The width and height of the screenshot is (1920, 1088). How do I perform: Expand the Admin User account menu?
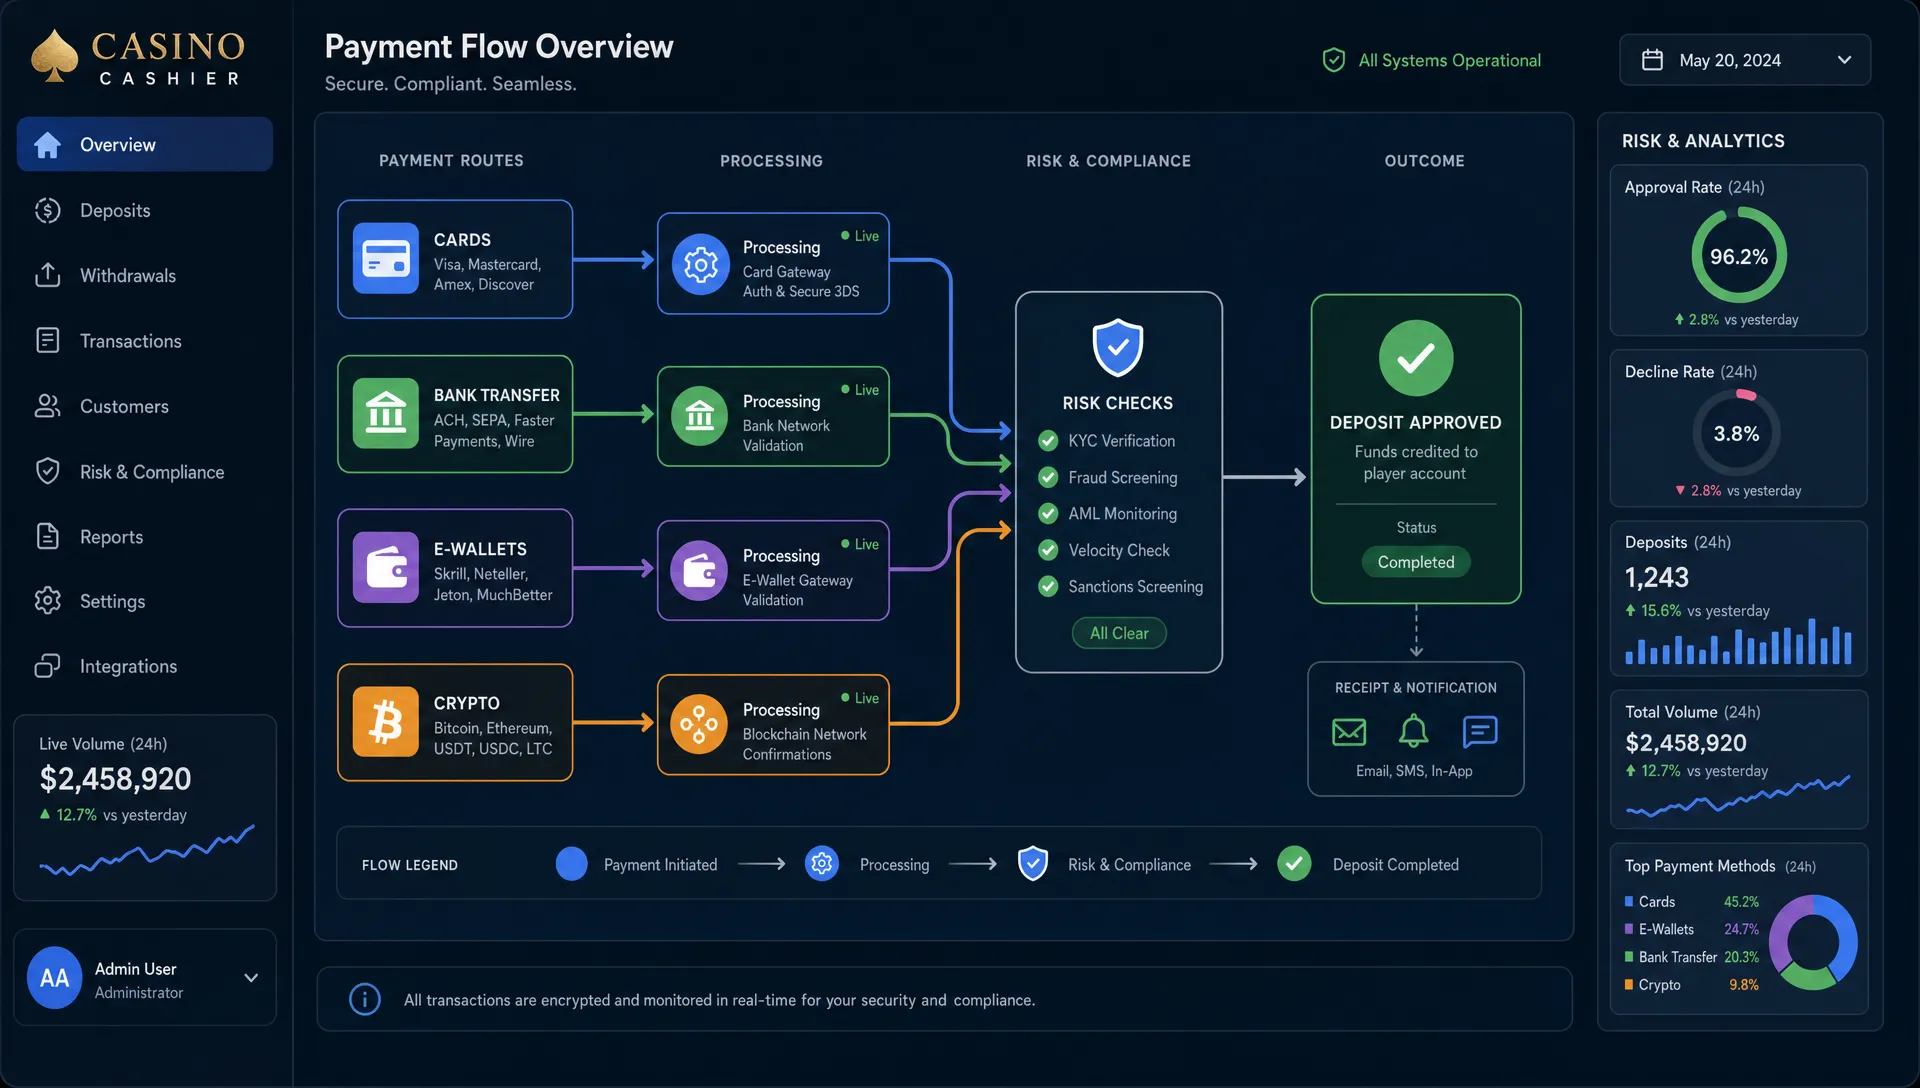[251, 978]
